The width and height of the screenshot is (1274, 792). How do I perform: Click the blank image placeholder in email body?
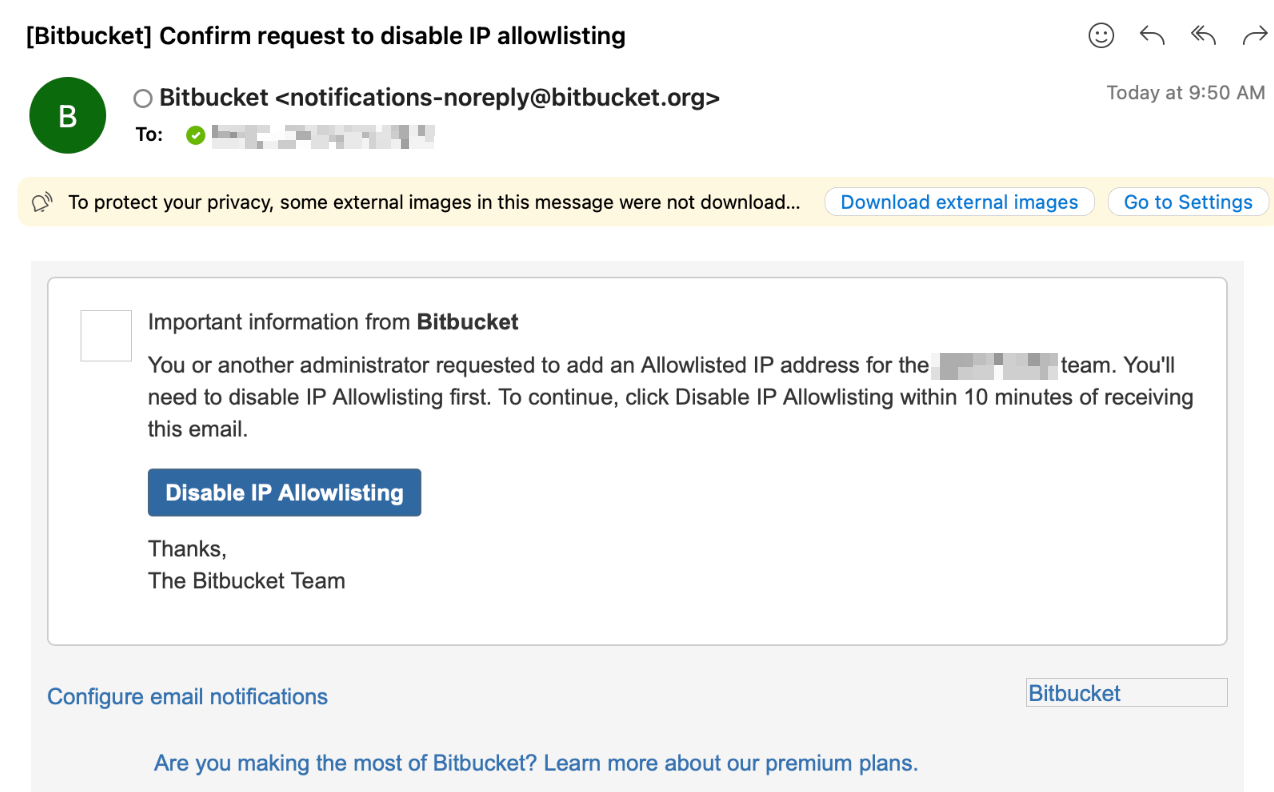click(x=106, y=336)
